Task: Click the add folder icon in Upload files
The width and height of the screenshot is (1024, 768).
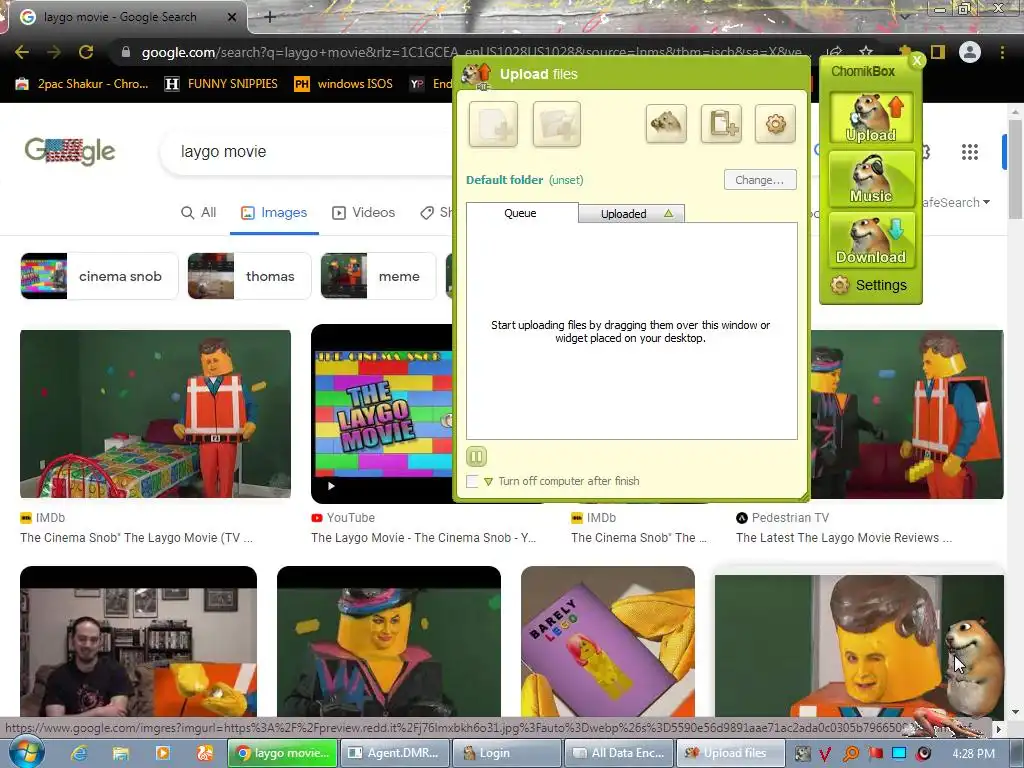Action: (556, 124)
